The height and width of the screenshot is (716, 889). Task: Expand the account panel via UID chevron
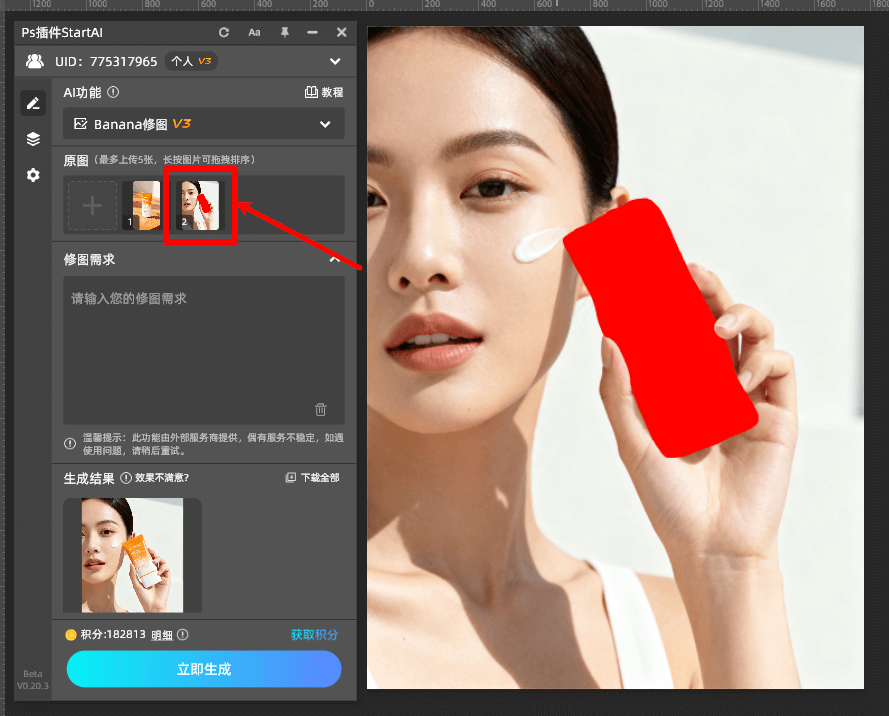pyautogui.click(x=336, y=61)
